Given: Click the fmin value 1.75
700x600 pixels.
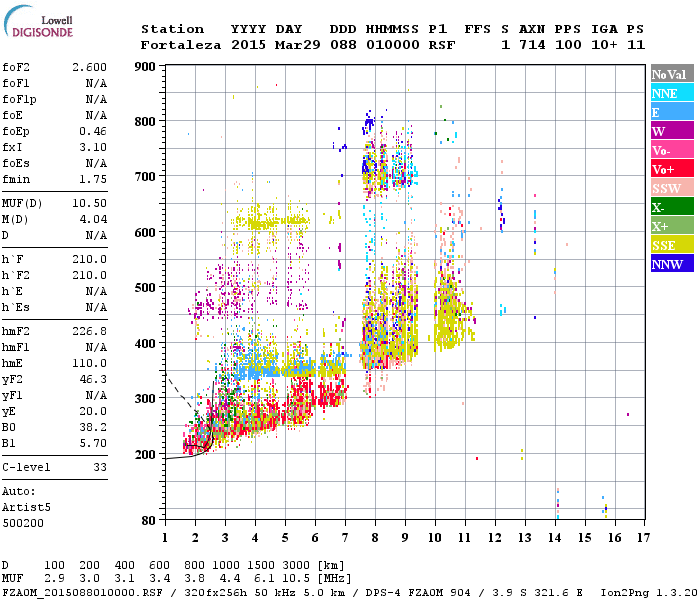Looking at the screenshot, I should pos(93,179).
